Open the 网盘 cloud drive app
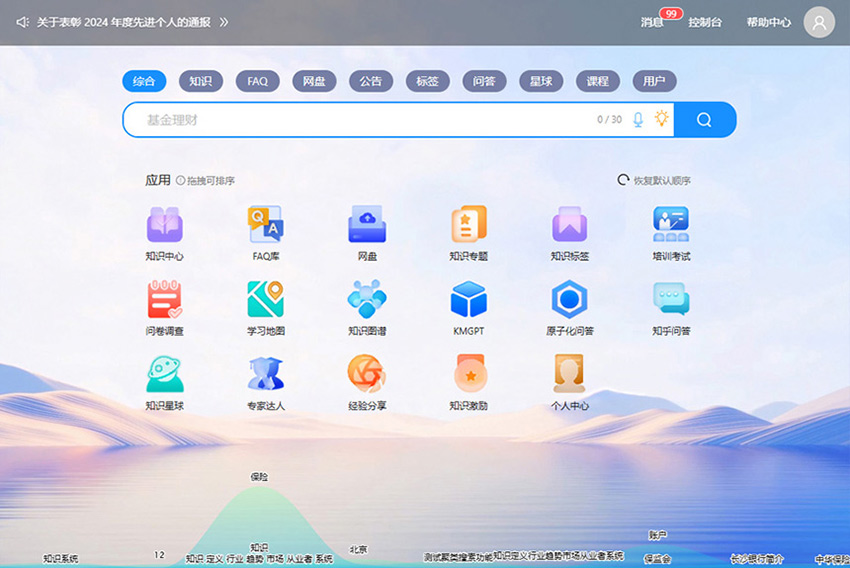850x568 pixels. 367,224
